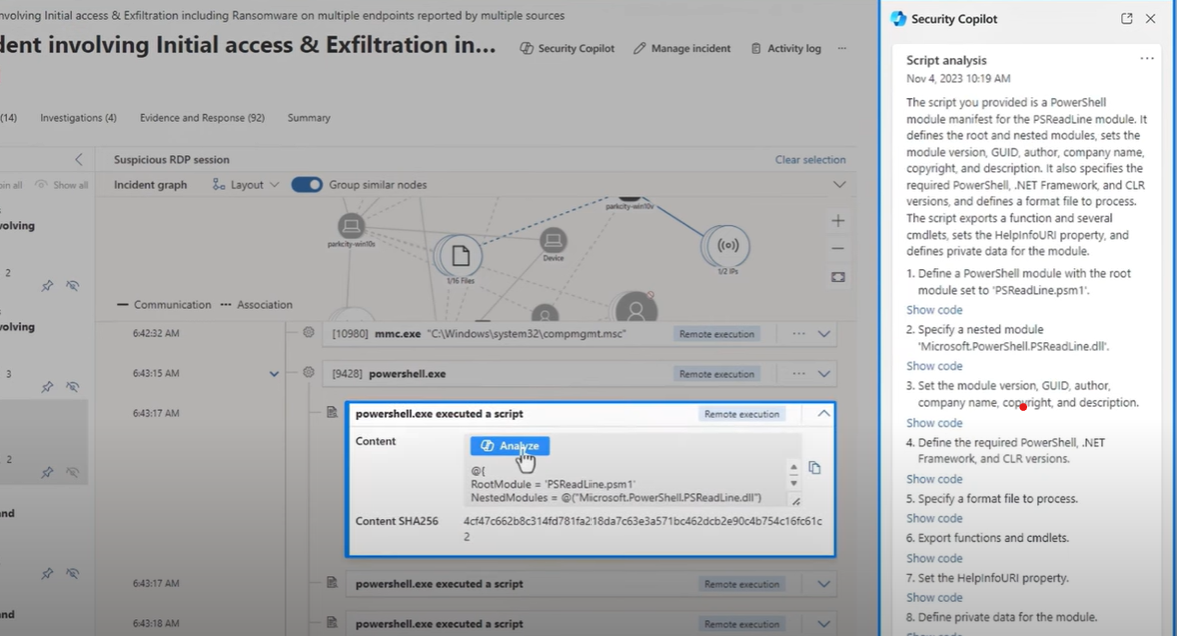Screen dimensions: 1178x636
Task: Open the Summary tab
Action: coord(309,118)
